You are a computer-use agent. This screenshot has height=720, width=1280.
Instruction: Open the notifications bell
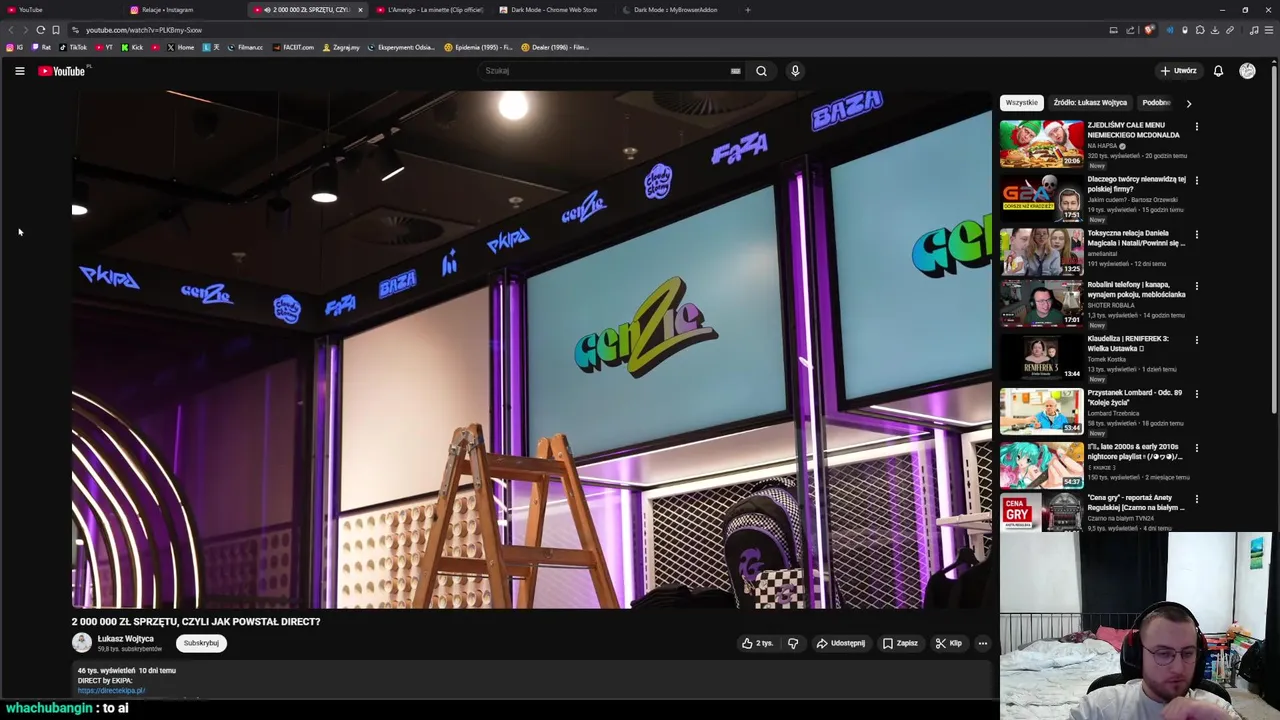tap(1218, 71)
